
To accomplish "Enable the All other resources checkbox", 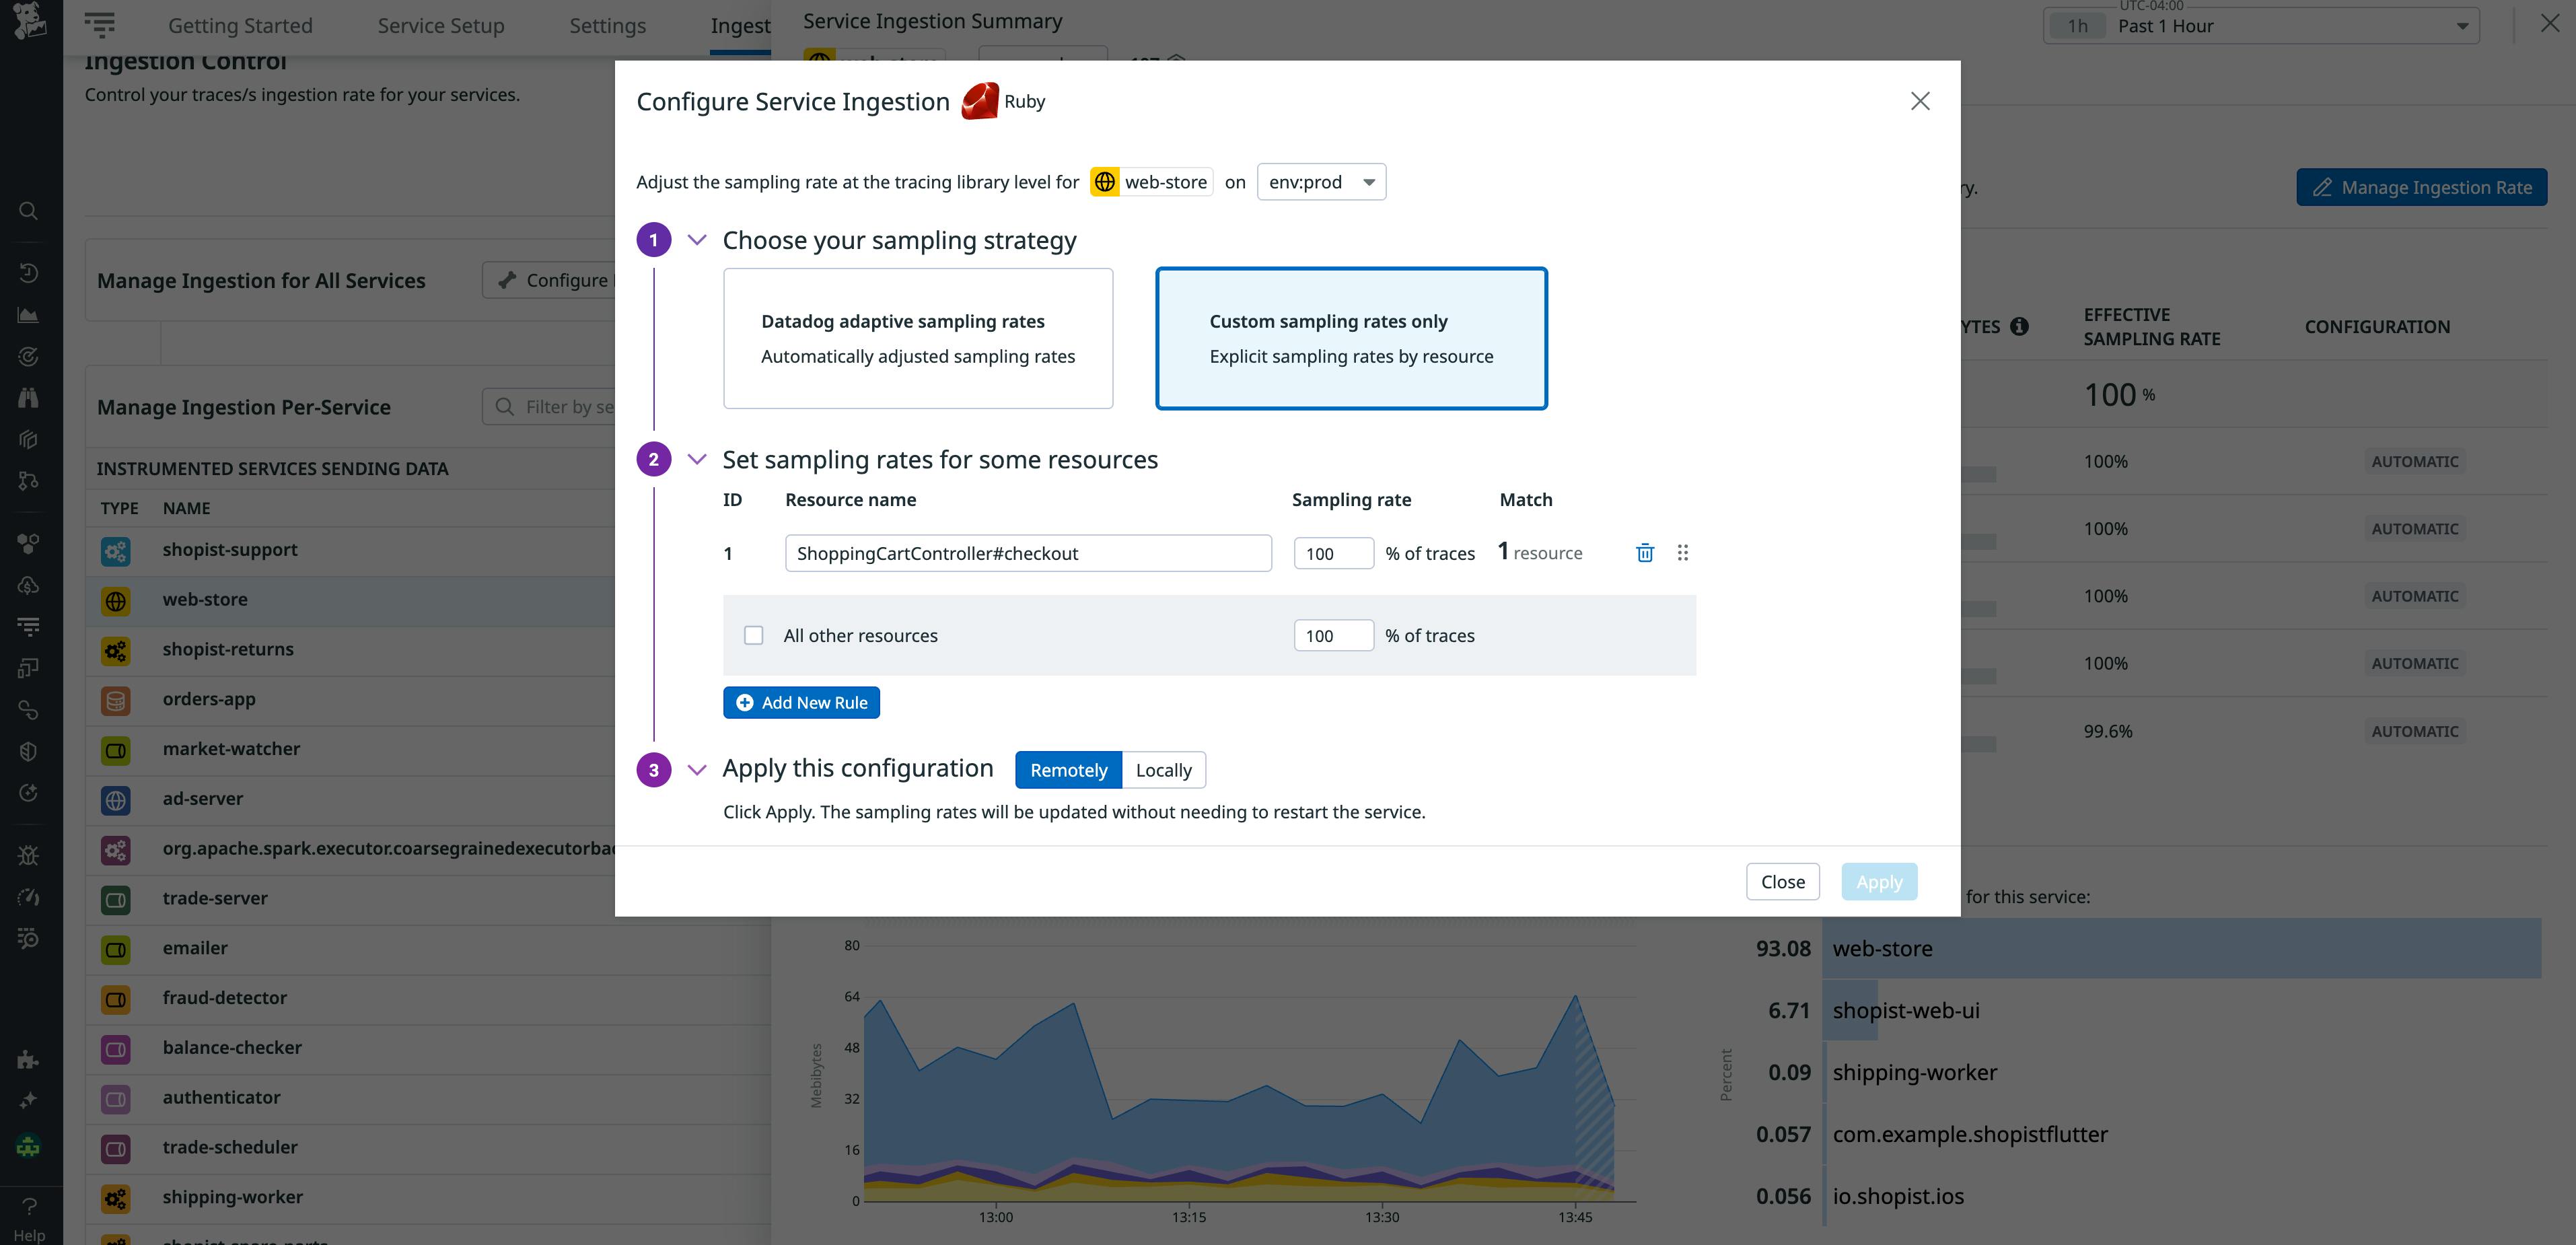I will pyautogui.click(x=754, y=635).
